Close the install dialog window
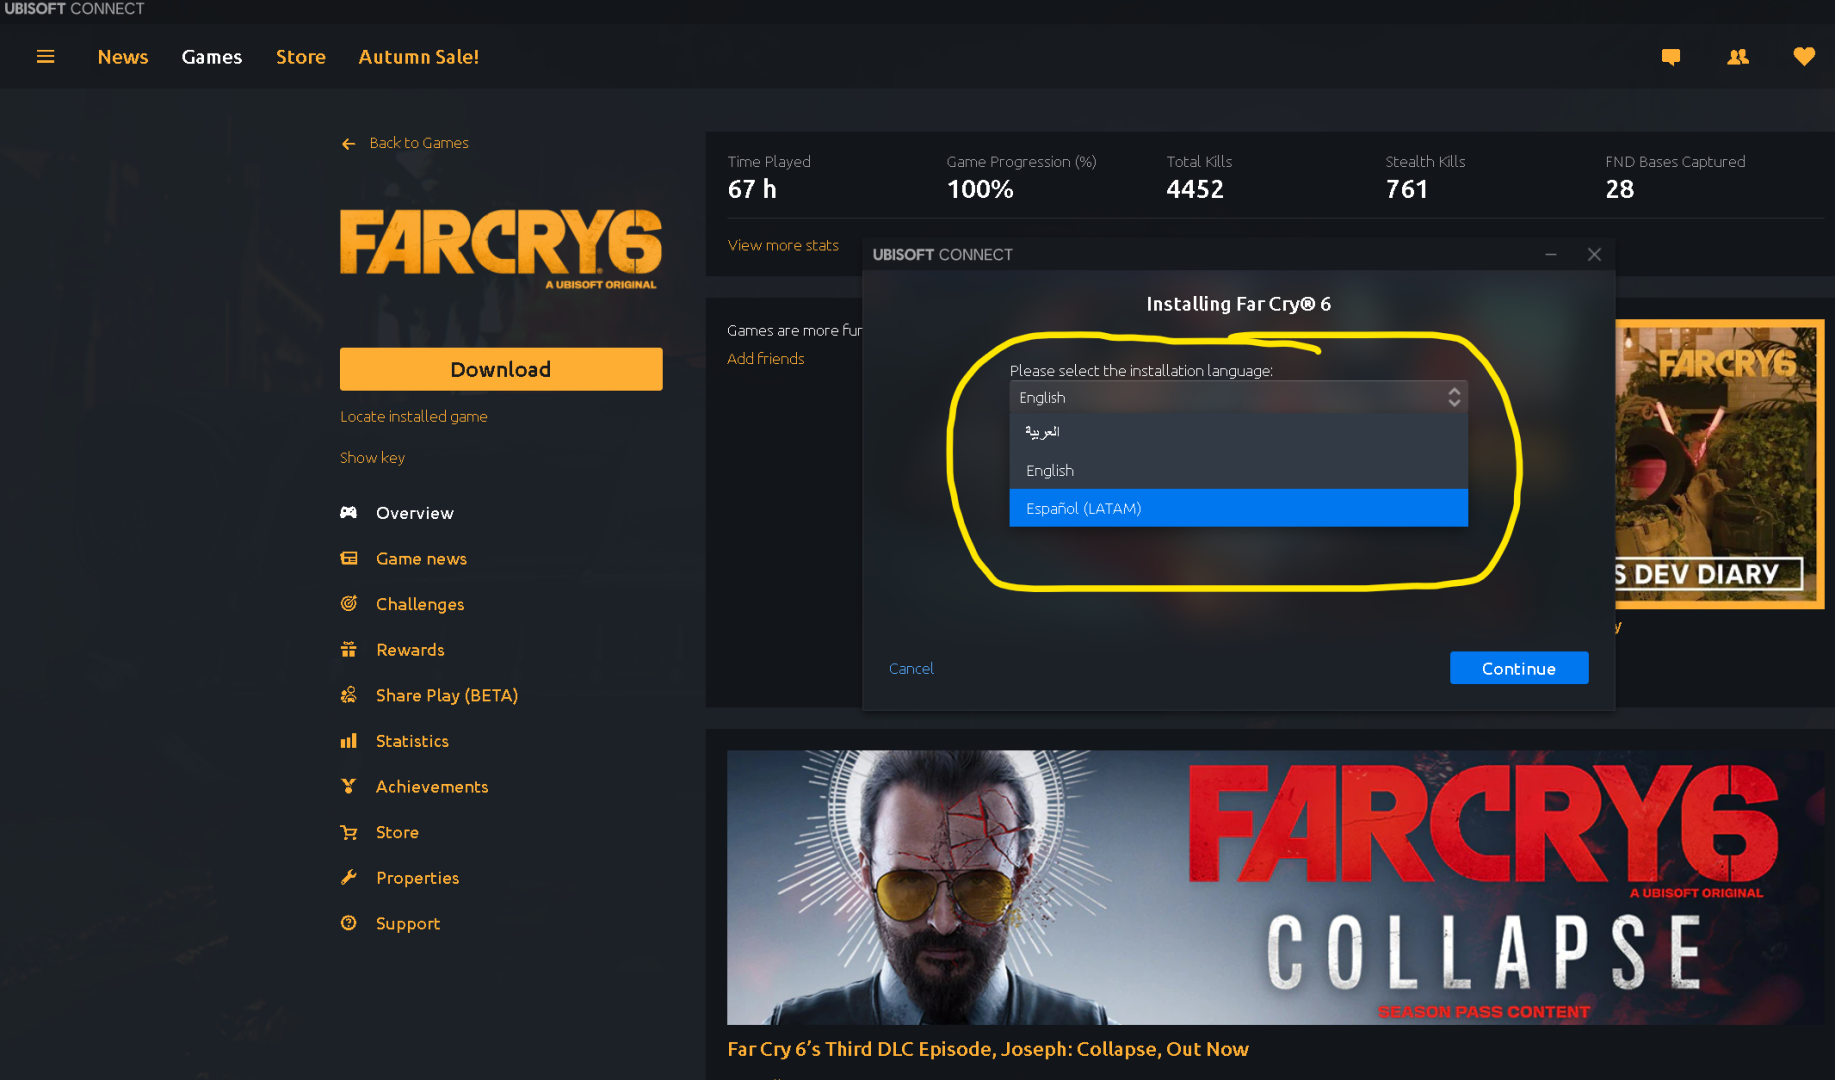 [x=1594, y=255]
